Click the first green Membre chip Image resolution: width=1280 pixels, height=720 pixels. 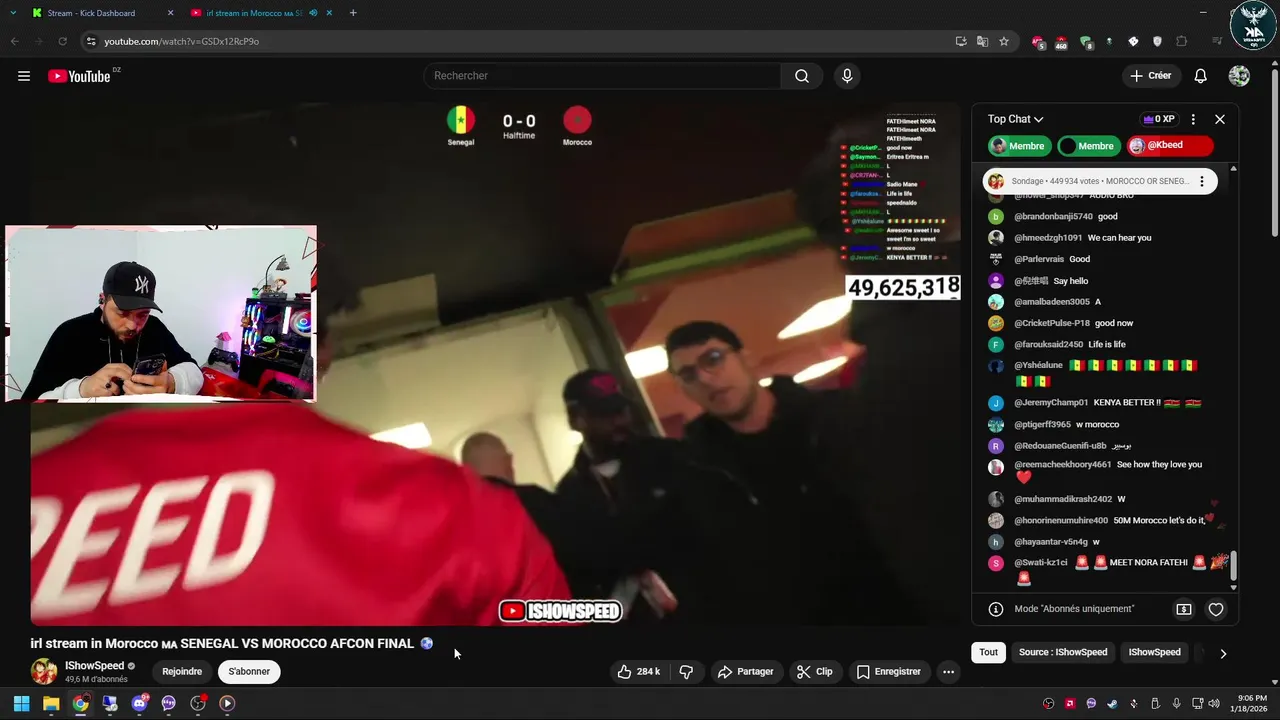click(x=1020, y=146)
